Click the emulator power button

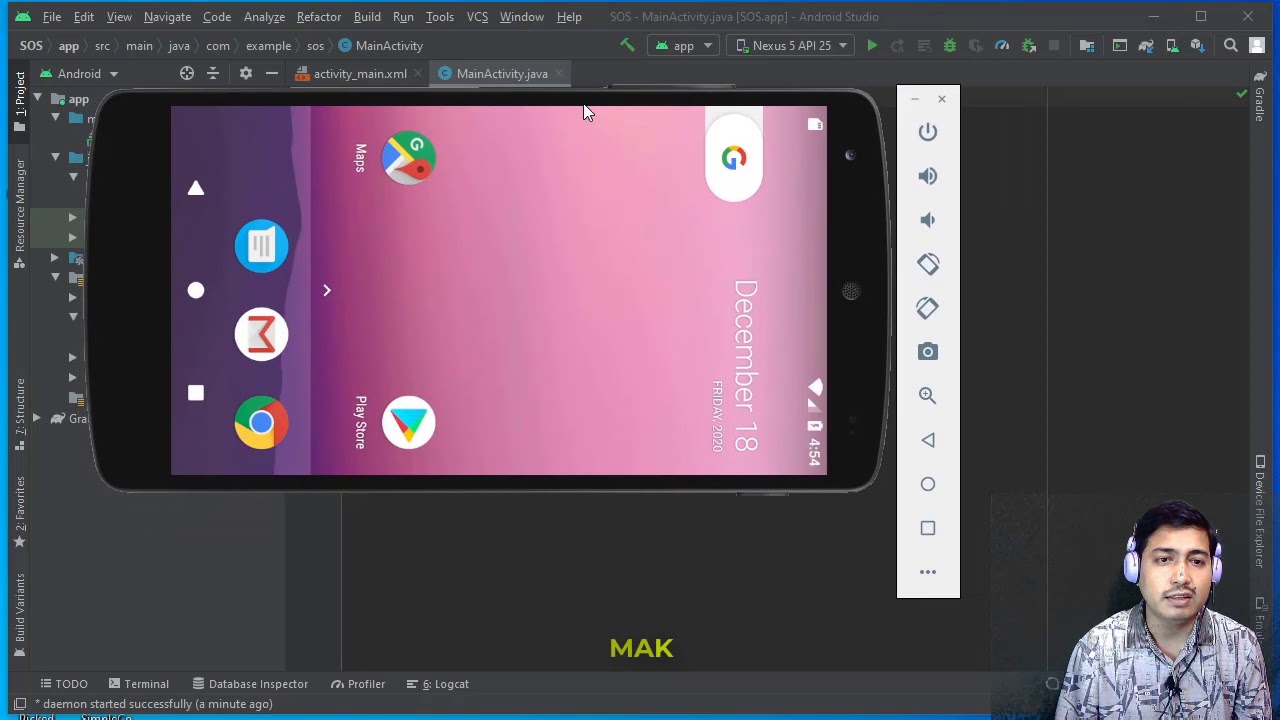pyautogui.click(x=928, y=132)
